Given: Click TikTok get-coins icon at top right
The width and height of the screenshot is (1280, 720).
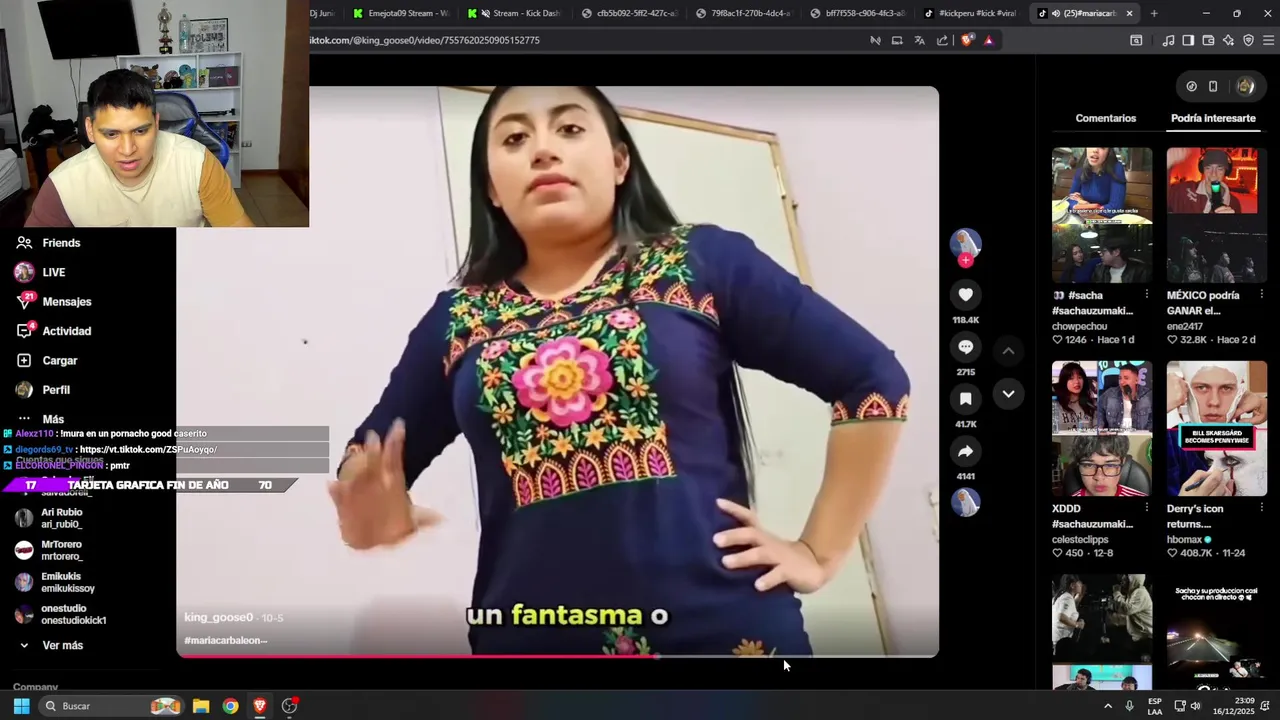Looking at the screenshot, I should 1191,86.
